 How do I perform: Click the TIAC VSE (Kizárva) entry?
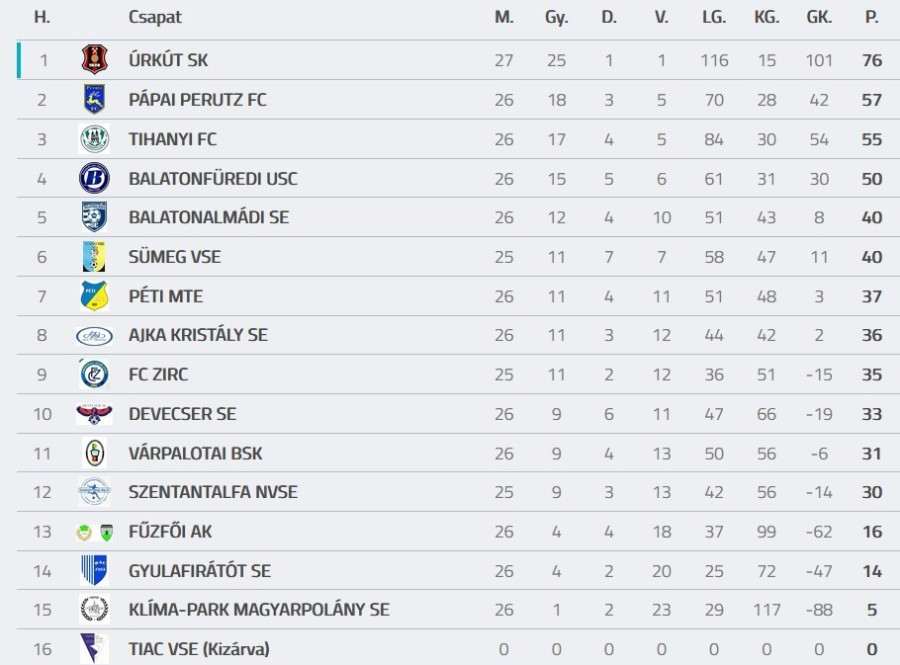click(199, 649)
